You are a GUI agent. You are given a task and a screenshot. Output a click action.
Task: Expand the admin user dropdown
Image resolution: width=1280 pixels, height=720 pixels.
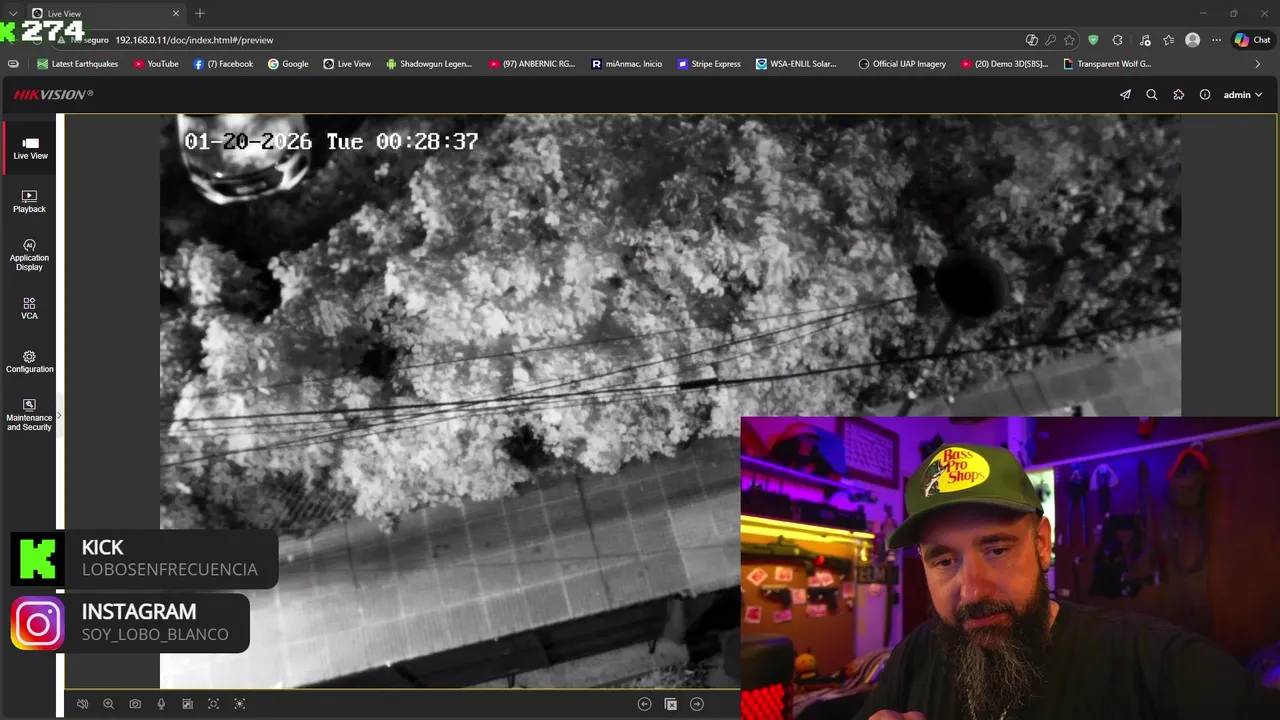1243,94
